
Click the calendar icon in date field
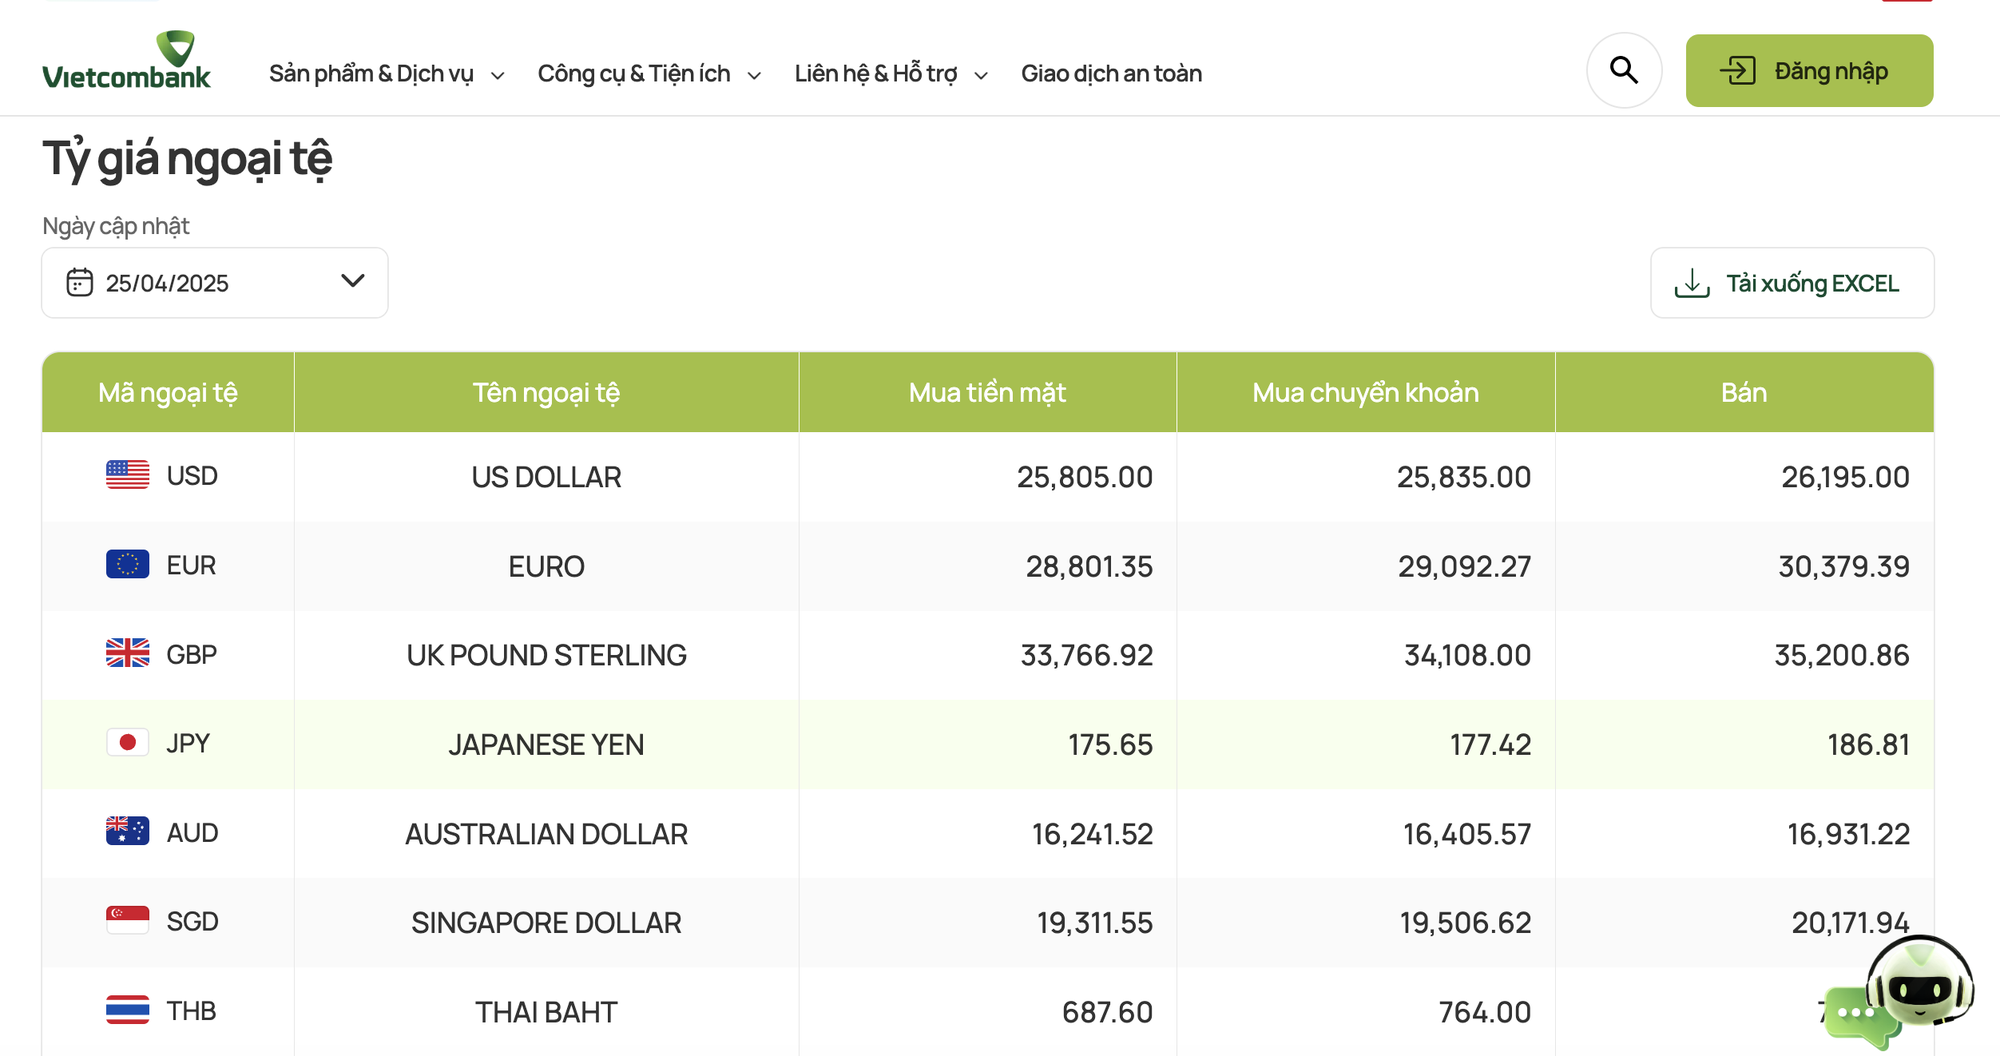(80, 283)
